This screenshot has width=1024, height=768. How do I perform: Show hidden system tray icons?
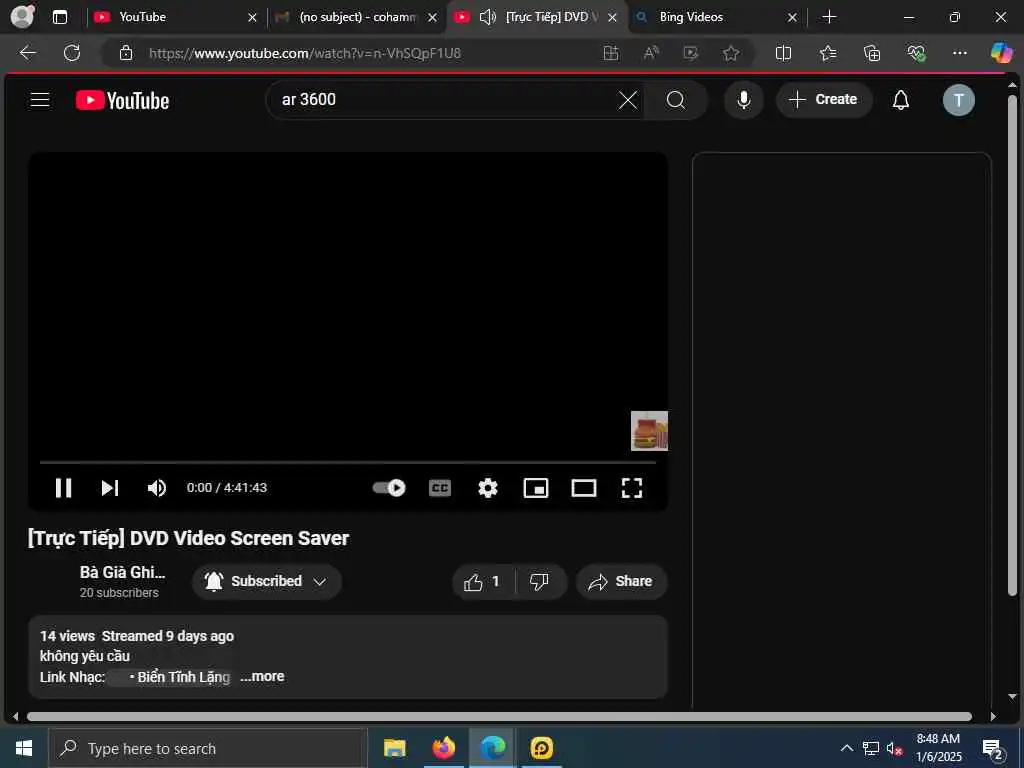[x=846, y=748]
